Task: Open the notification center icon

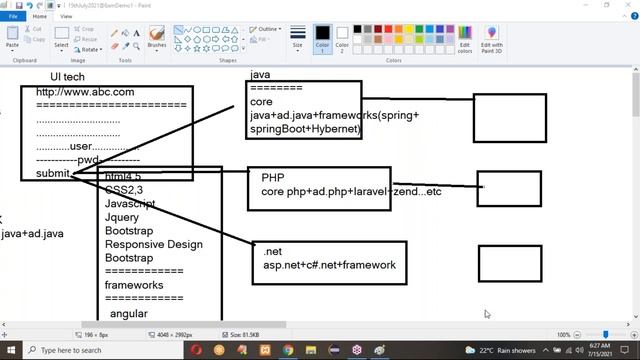Action: tap(624, 350)
